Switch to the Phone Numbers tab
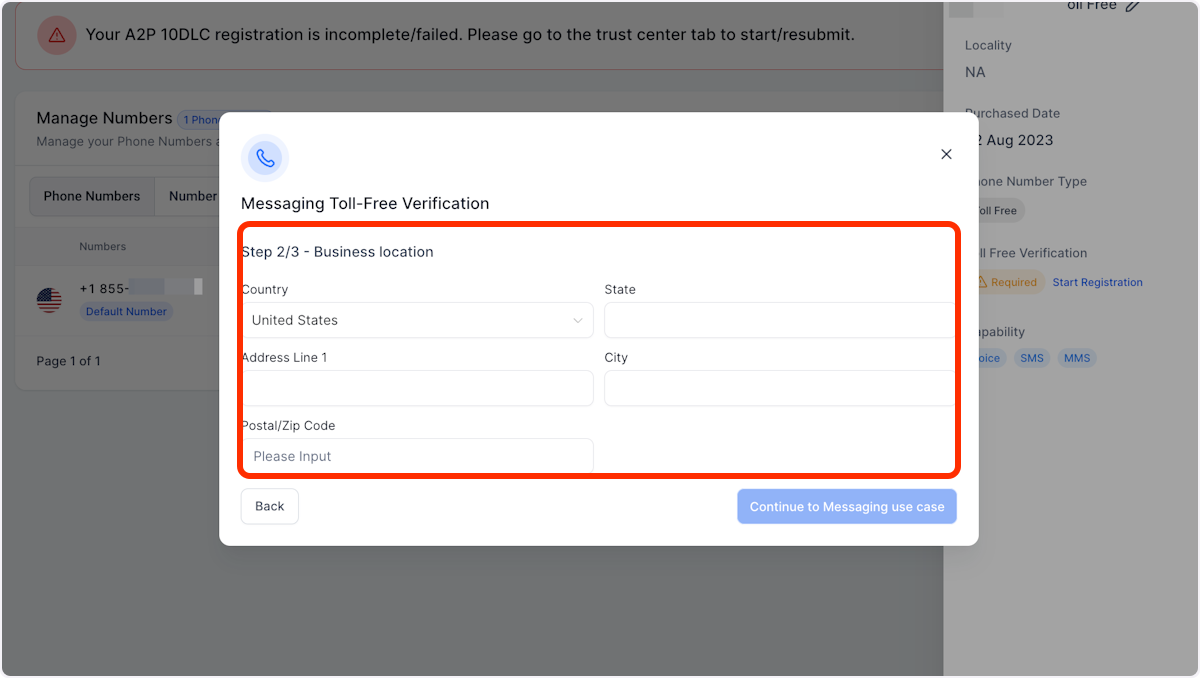 [x=91, y=196]
